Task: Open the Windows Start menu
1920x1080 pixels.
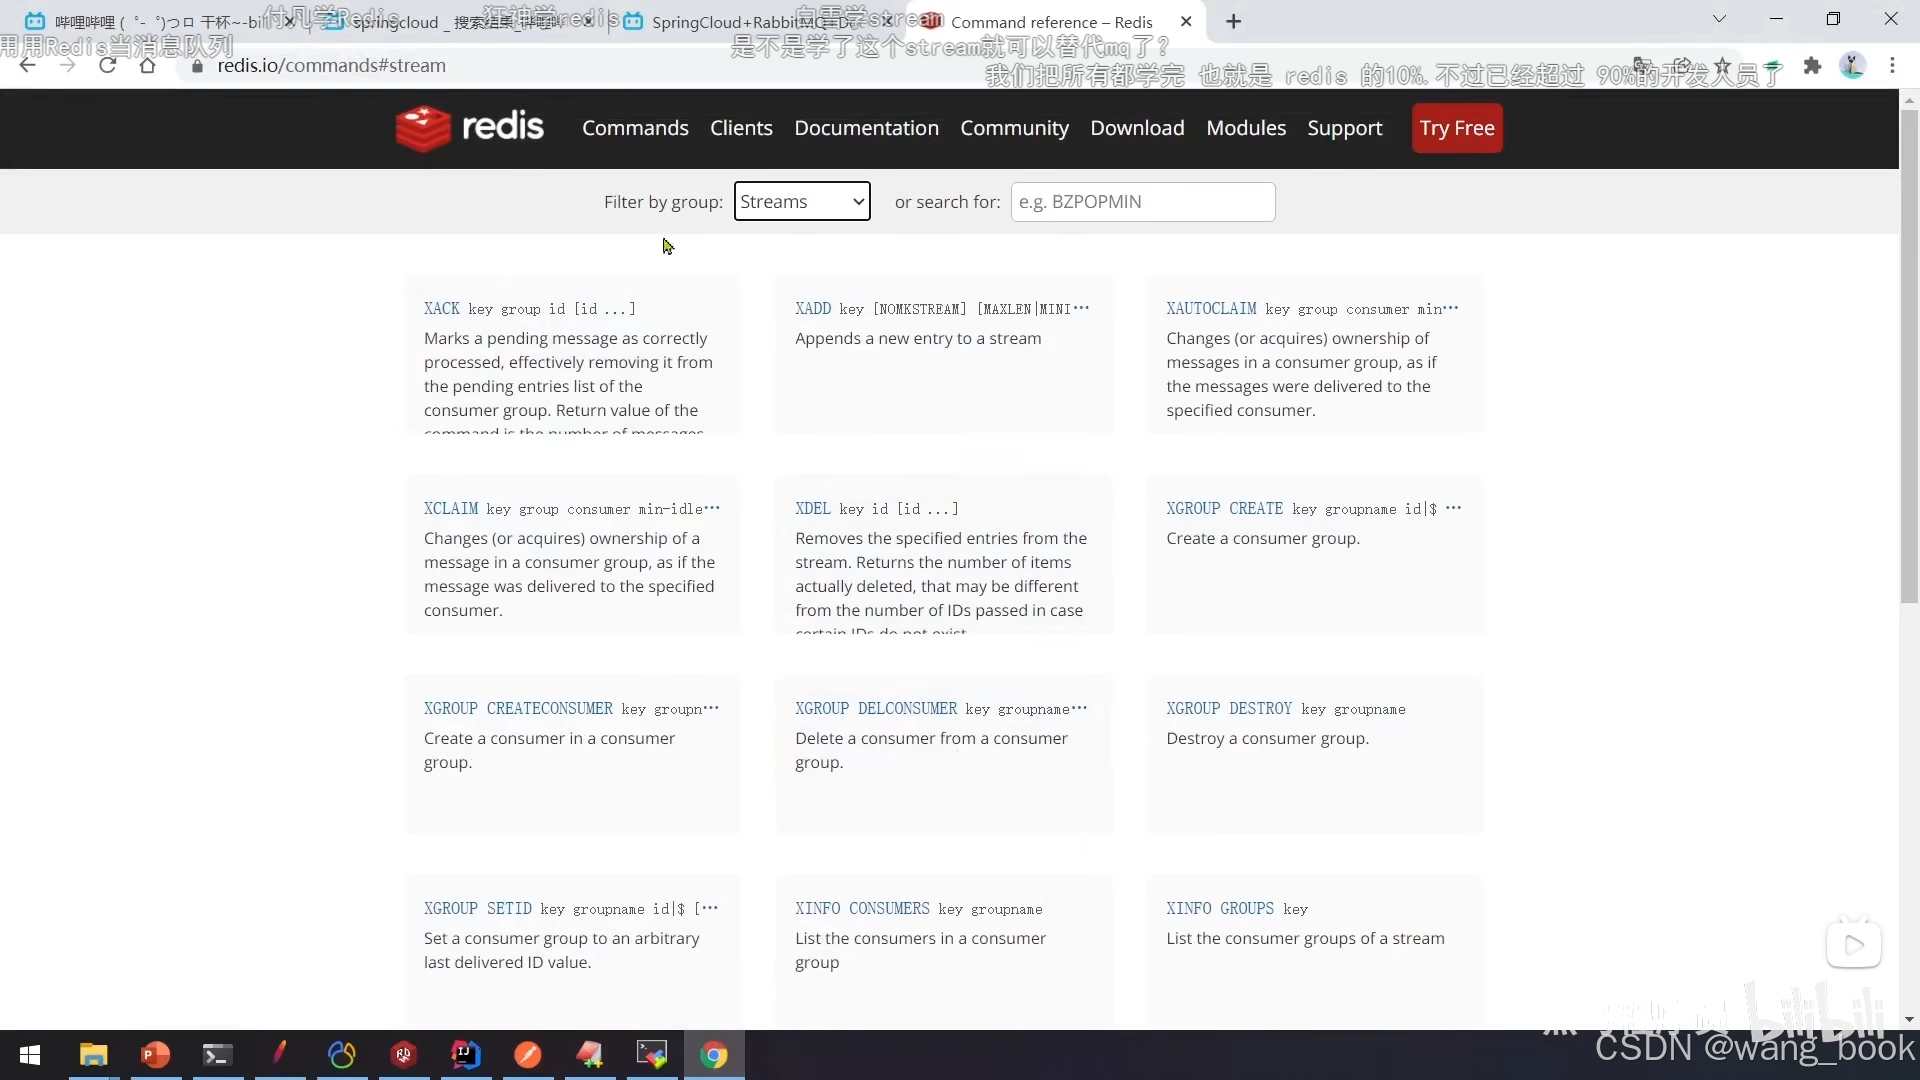Action: coord(30,1055)
